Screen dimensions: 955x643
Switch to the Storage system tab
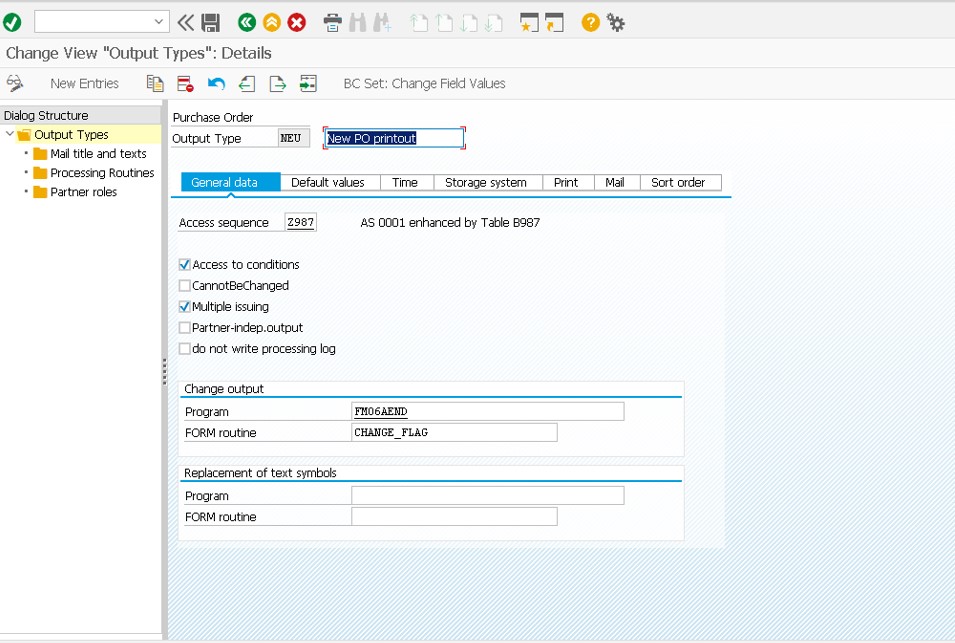(488, 182)
